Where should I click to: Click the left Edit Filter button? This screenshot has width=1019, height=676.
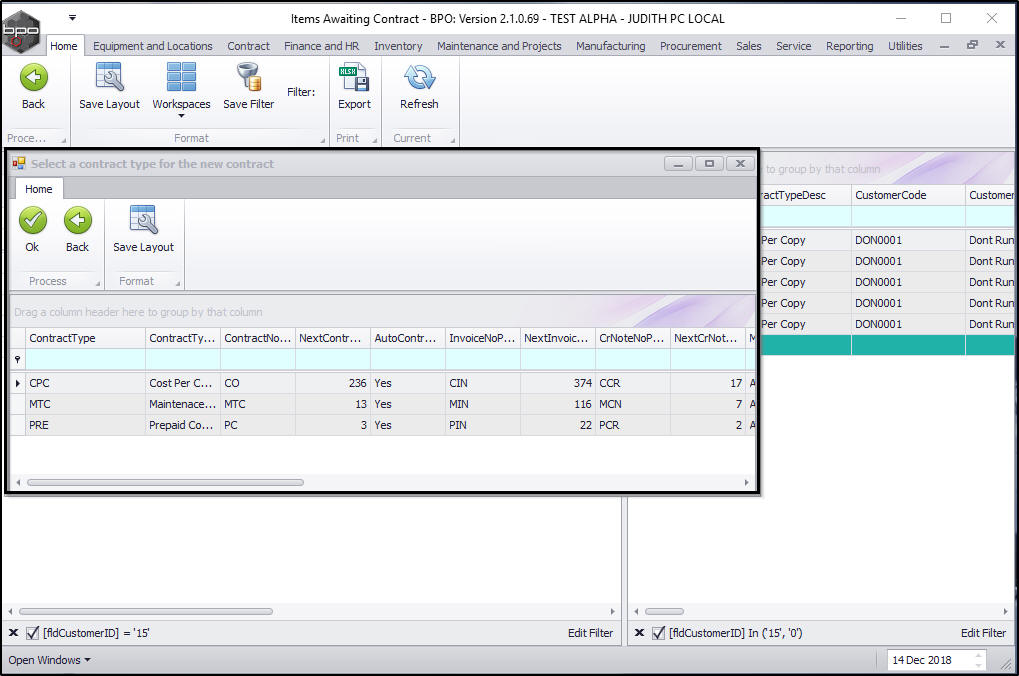click(590, 633)
